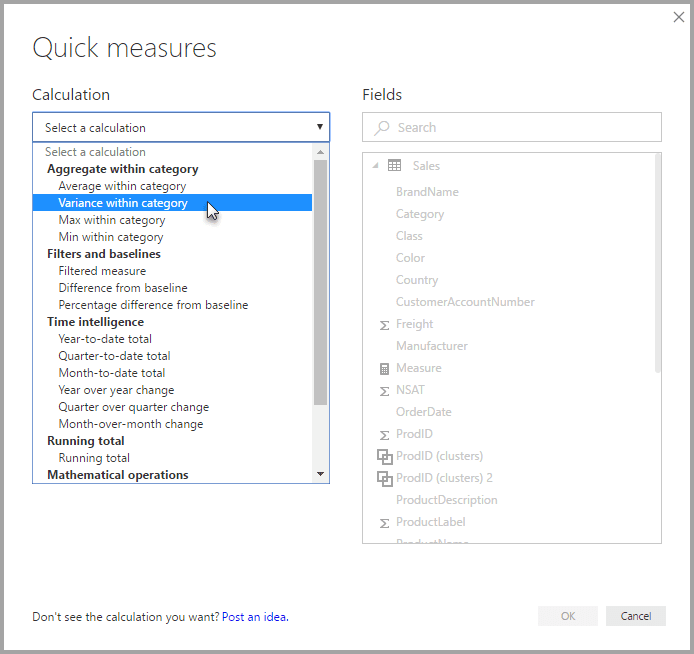
Task: Select Year-to-date total
Action: (172, 339)
